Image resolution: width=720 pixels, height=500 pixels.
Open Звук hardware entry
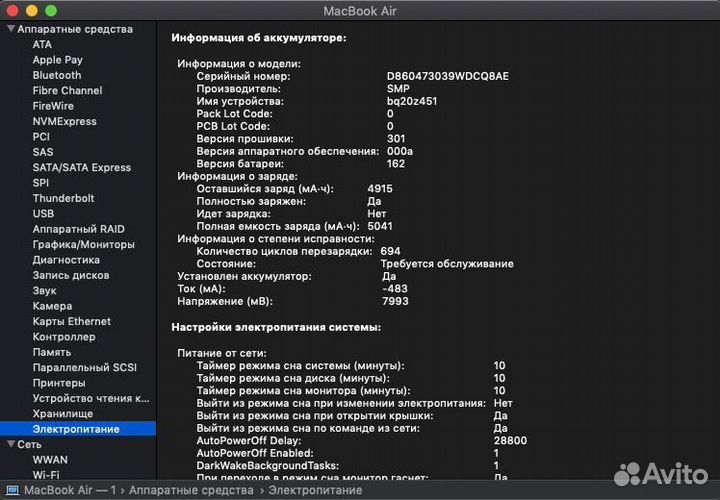pyautogui.click(x=45, y=291)
